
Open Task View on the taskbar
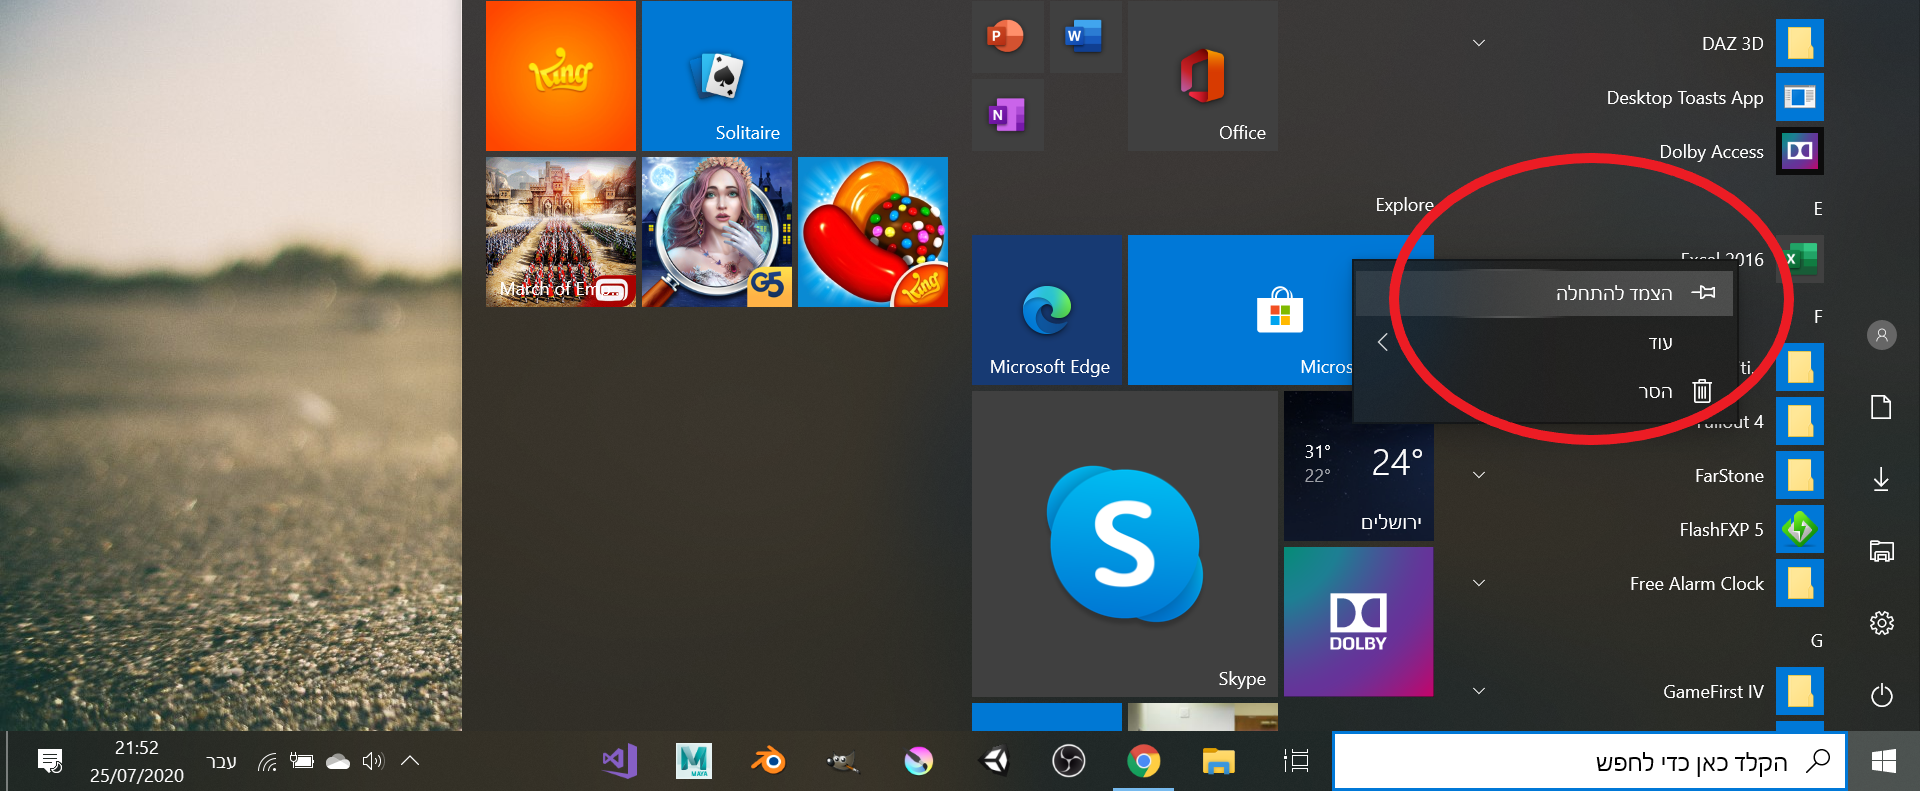click(1296, 762)
